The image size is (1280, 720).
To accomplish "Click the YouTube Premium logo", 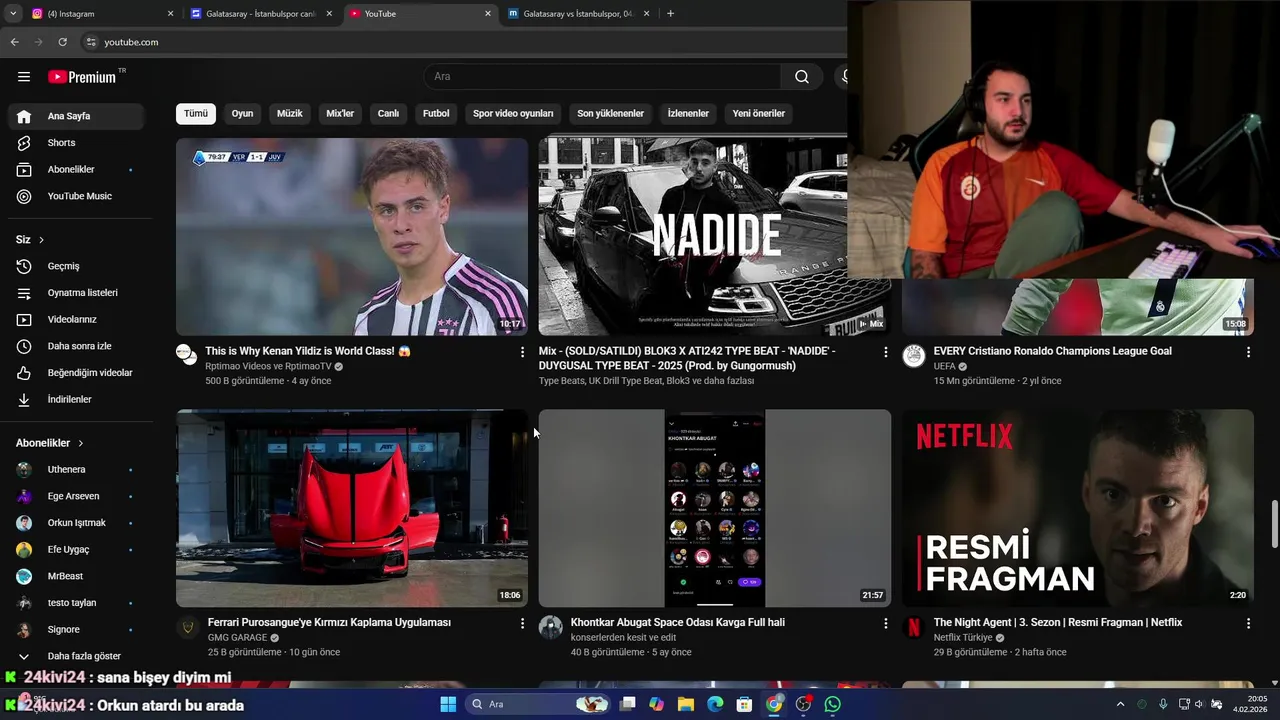I will pyautogui.click(x=82, y=77).
